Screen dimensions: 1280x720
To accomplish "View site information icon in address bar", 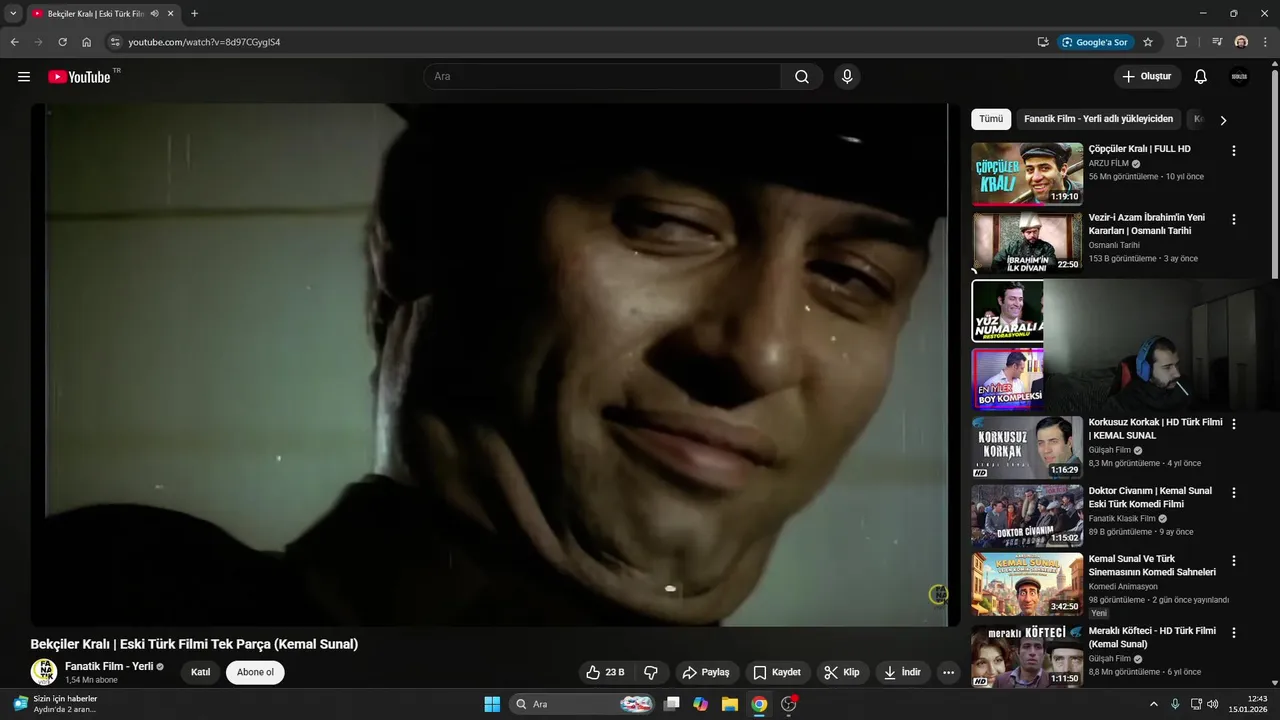I will [x=115, y=42].
